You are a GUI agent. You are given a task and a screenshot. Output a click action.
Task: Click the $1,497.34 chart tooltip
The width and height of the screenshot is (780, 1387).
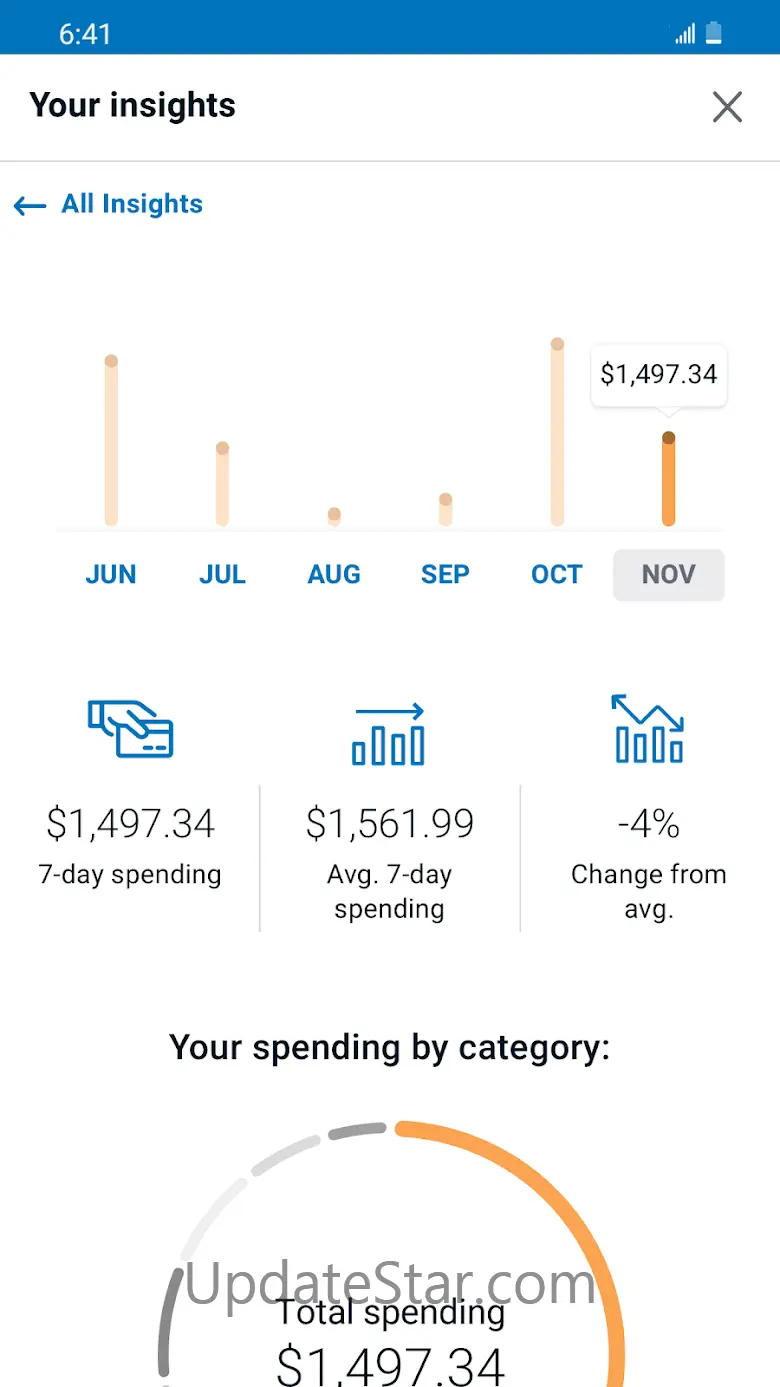(659, 375)
